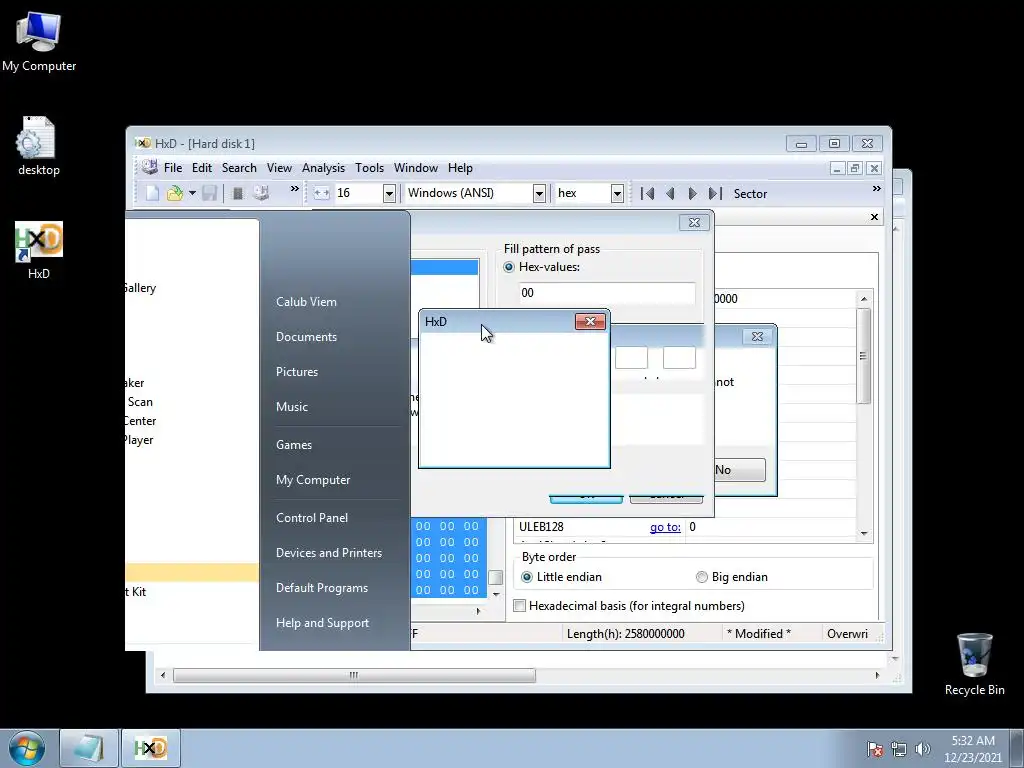Open Control Panel from Start menu

[312, 518]
